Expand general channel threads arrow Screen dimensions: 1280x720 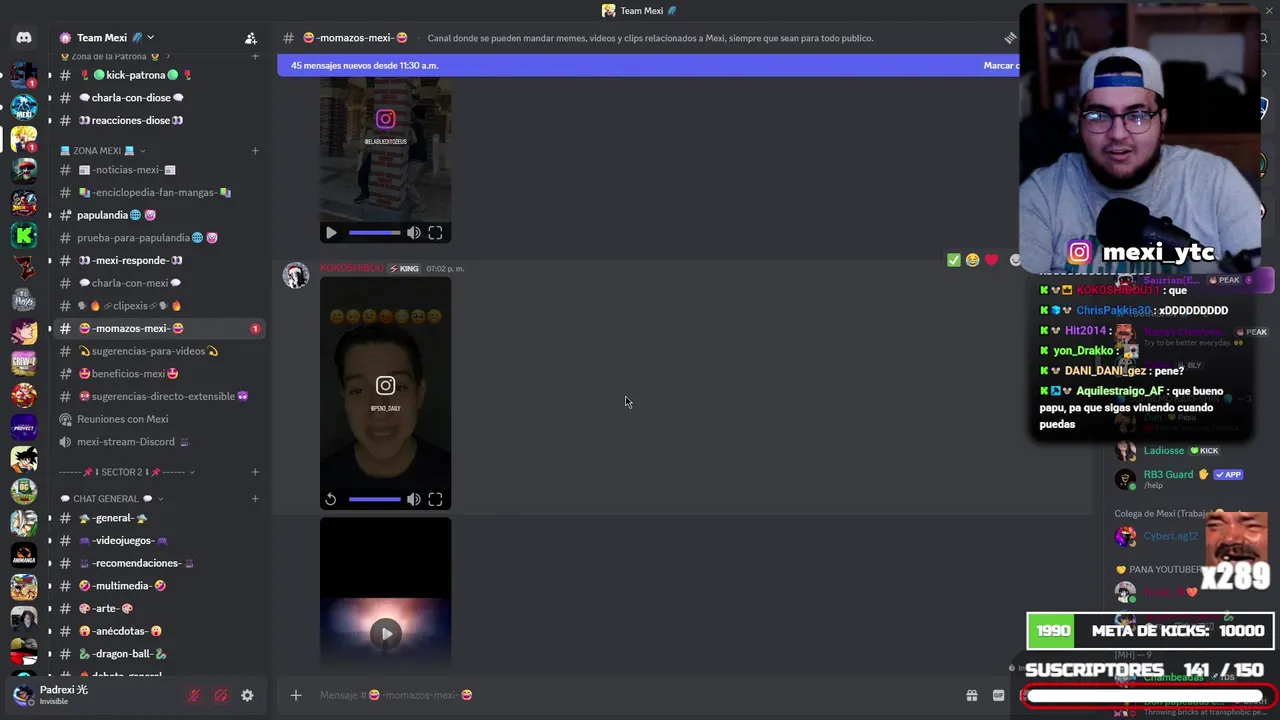(x=49, y=518)
